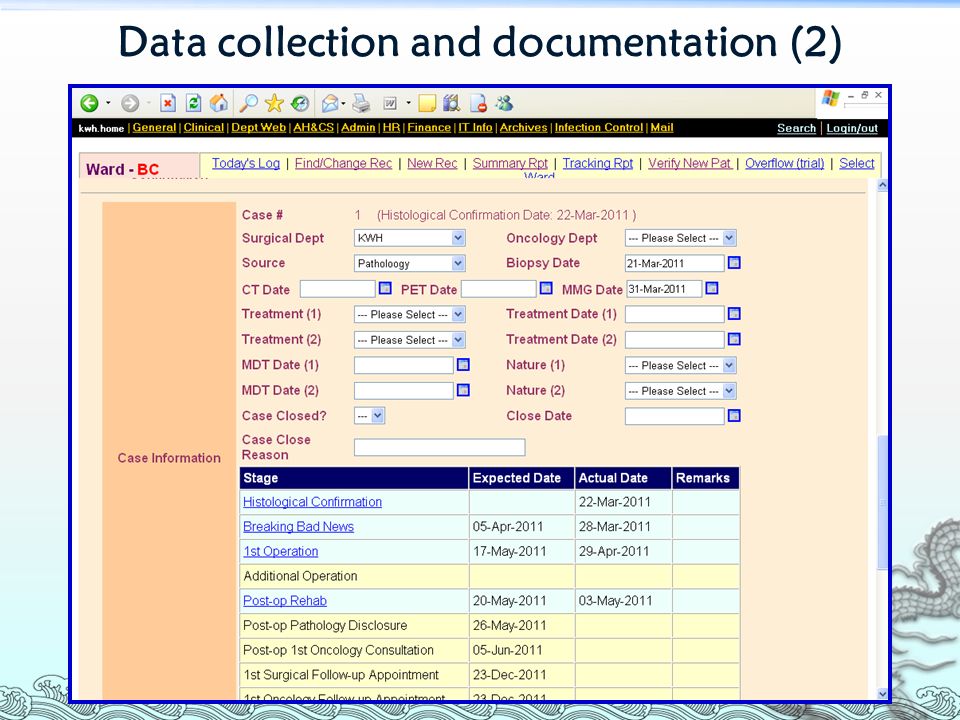
Task: Open the Verify New Pat link
Action: (690, 163)
